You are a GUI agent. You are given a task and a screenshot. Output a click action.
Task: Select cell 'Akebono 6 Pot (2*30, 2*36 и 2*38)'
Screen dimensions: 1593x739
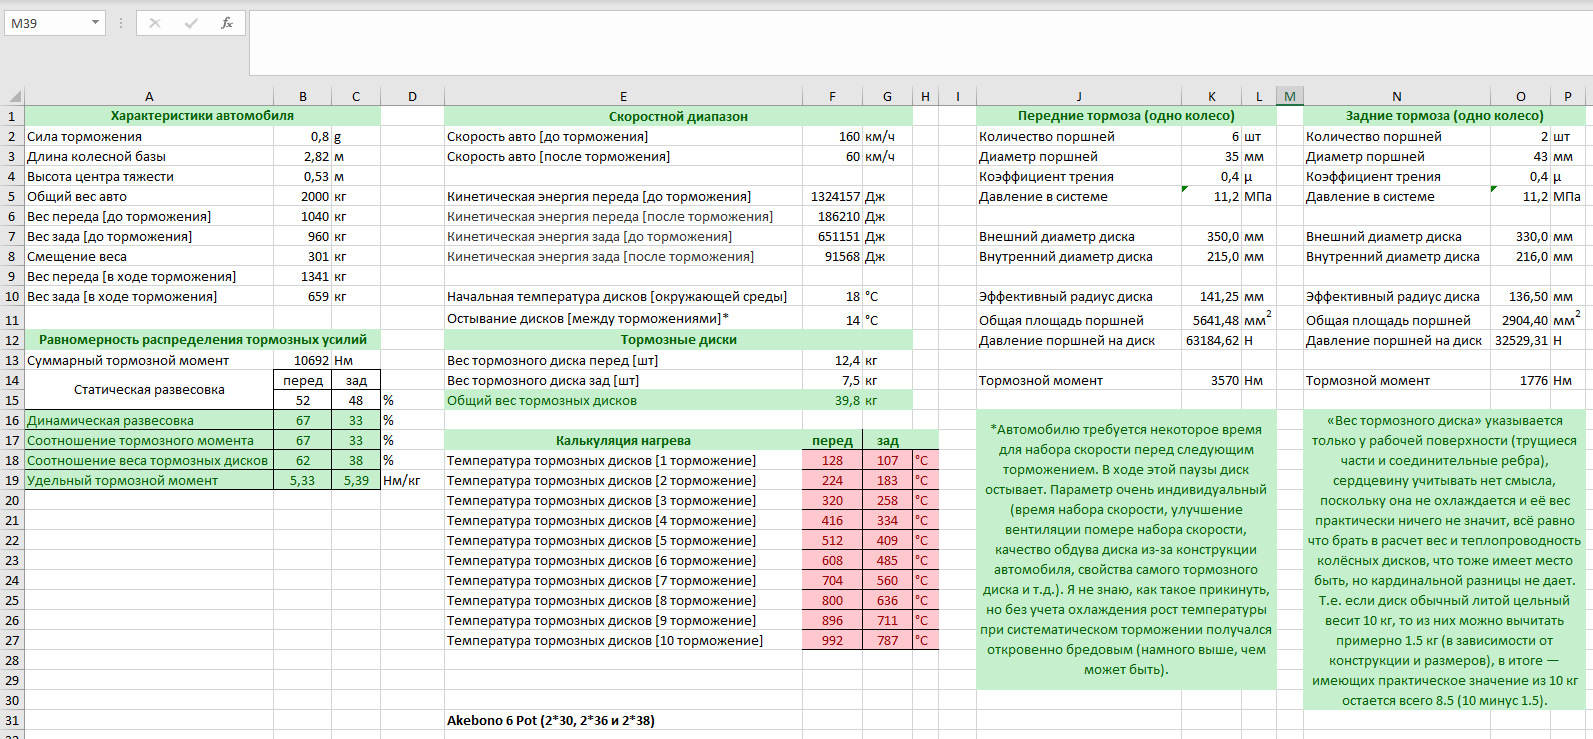point(623,720)
